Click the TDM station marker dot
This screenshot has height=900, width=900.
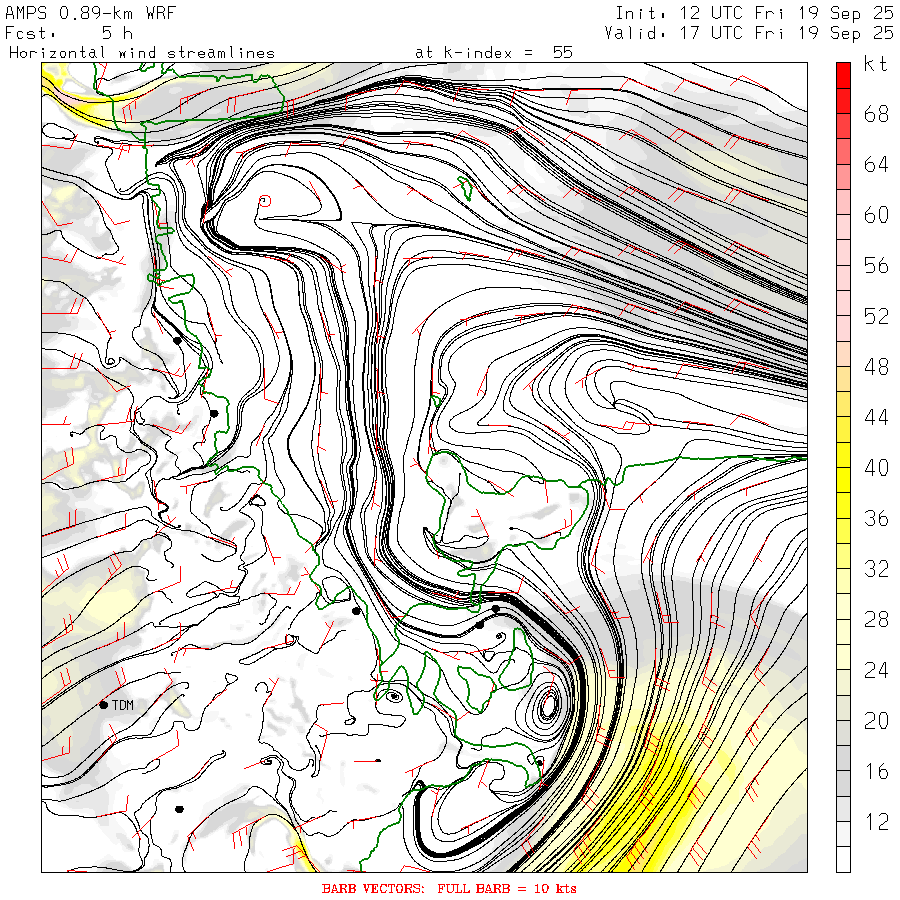[104, 705]
